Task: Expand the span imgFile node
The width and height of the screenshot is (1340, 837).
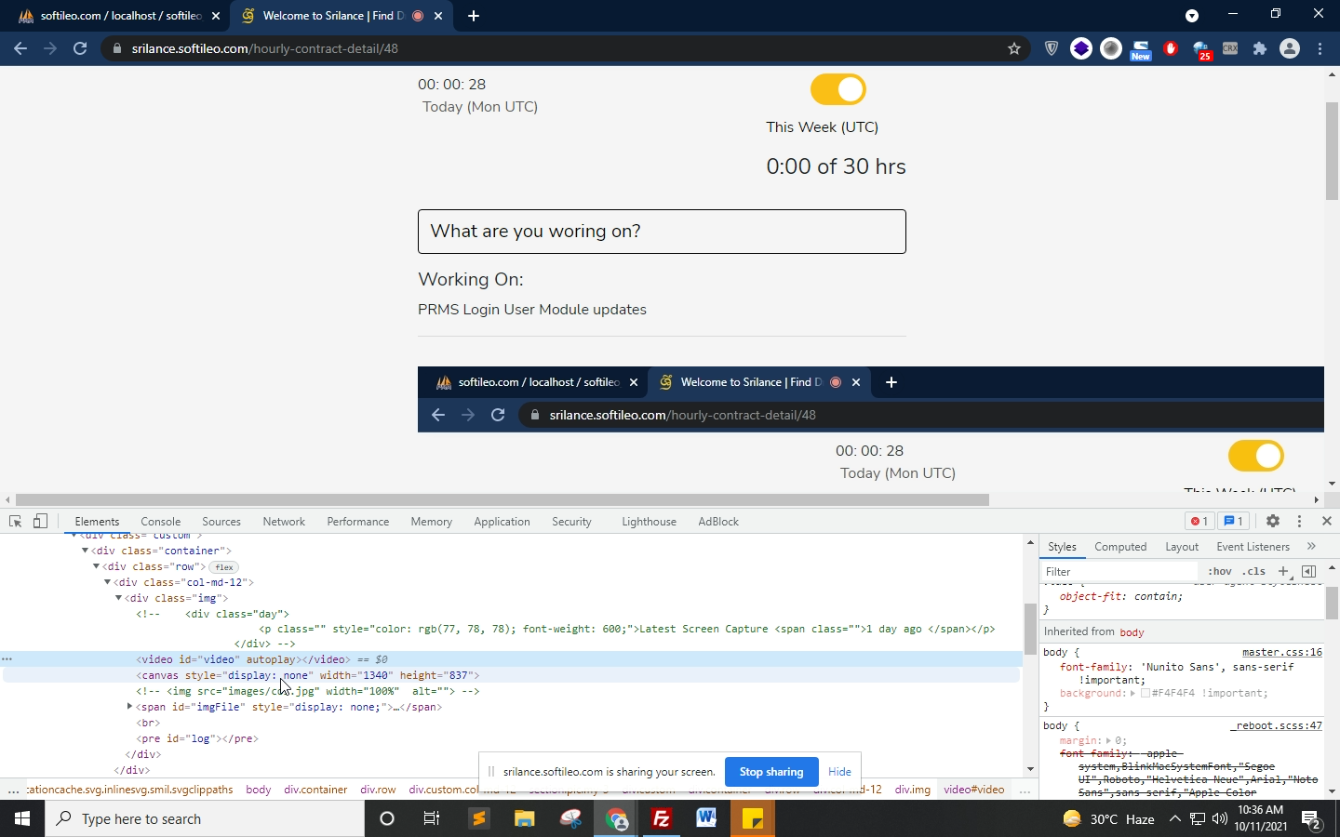Action: tap(130, 707)
